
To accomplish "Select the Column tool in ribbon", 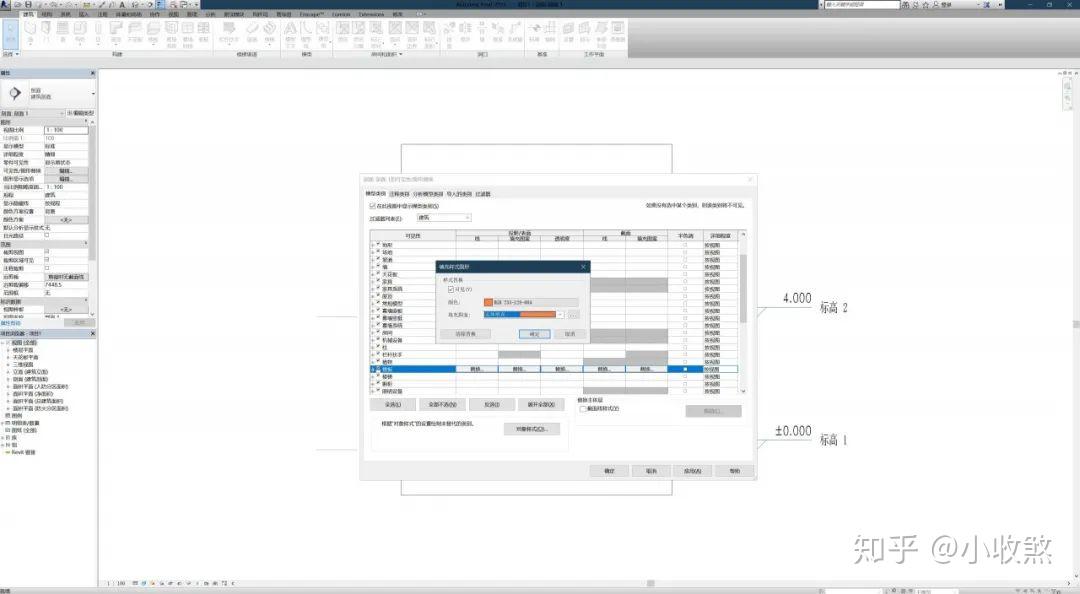I will (98, 32).
